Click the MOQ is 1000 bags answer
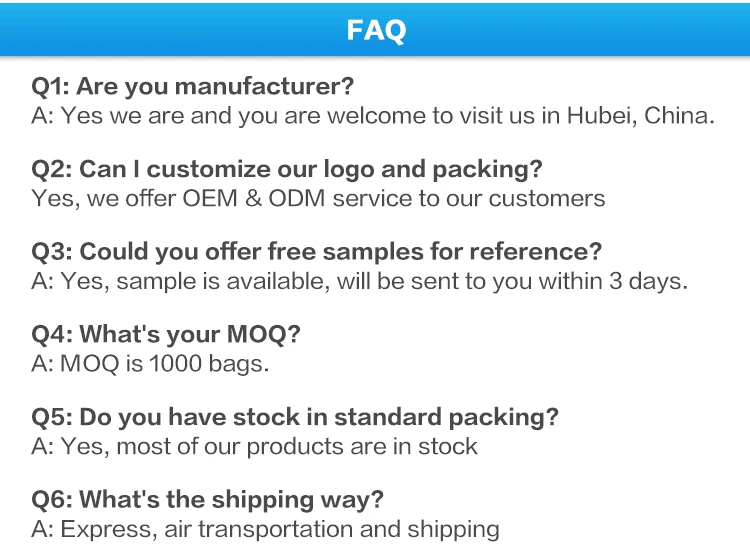This screenshot has height=552, width=750. (150, 364)
